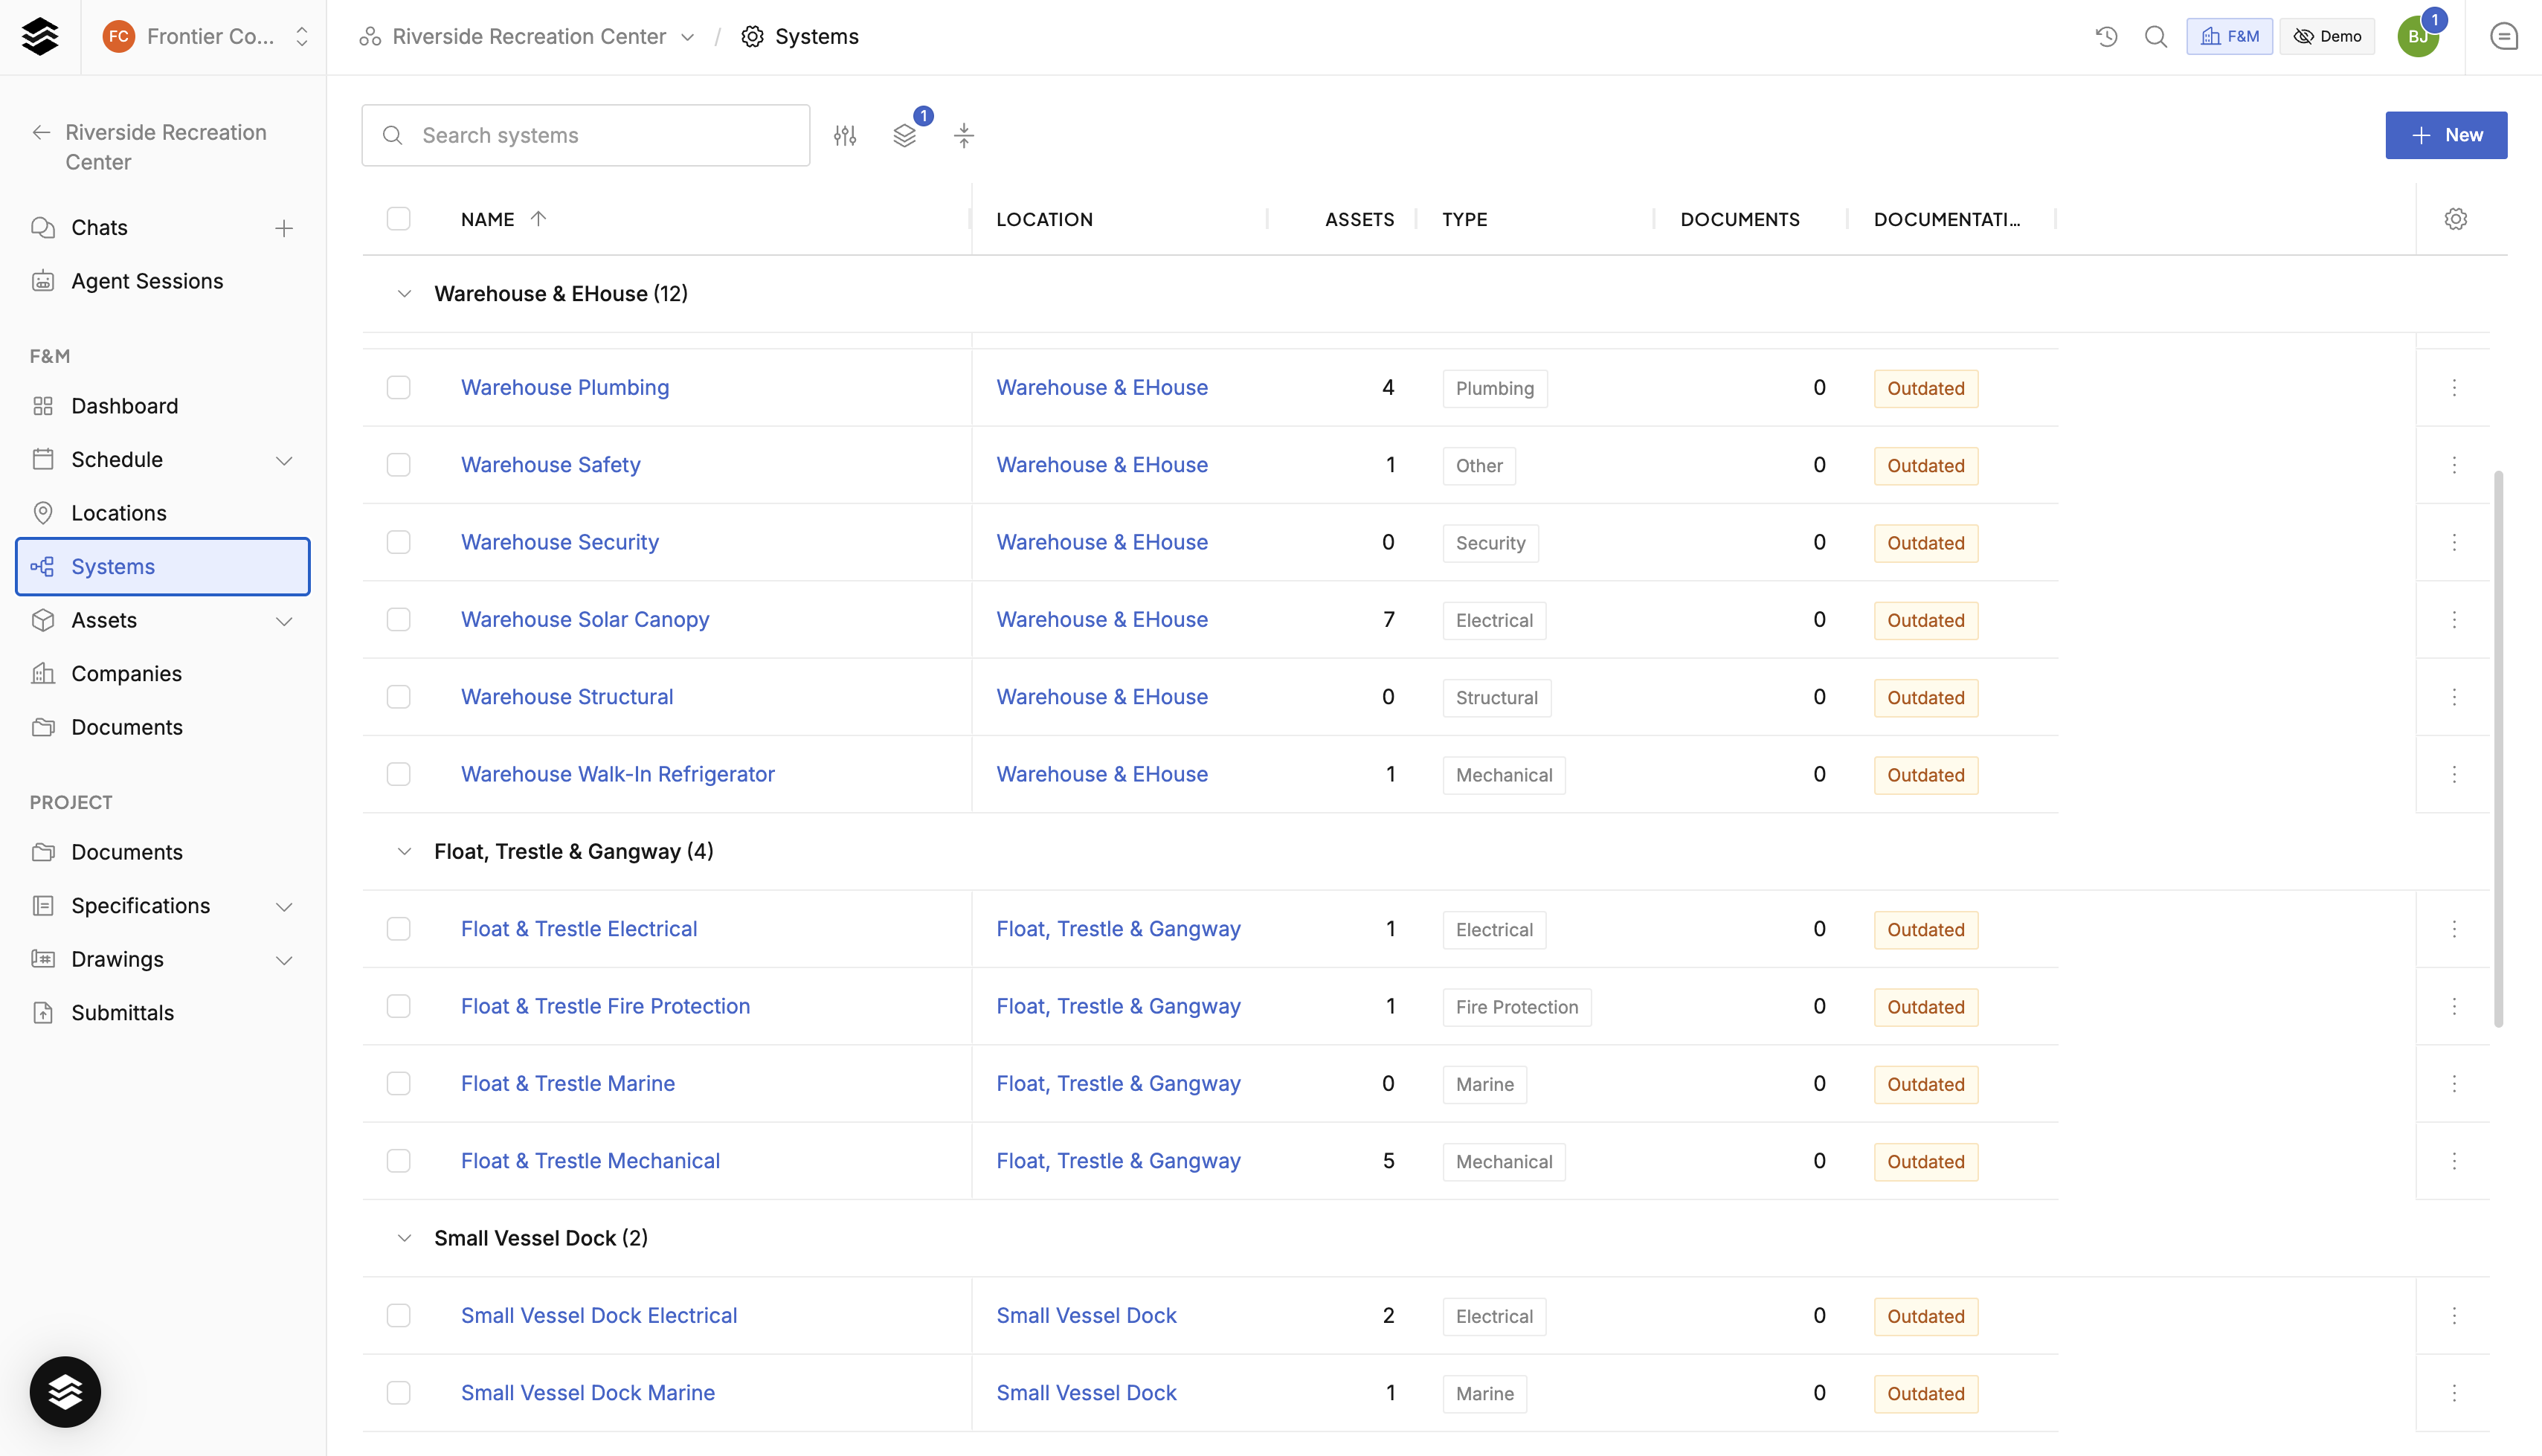Open row menu for Warehouse Structural
2542x1456 pixels.
(2454, 697)
